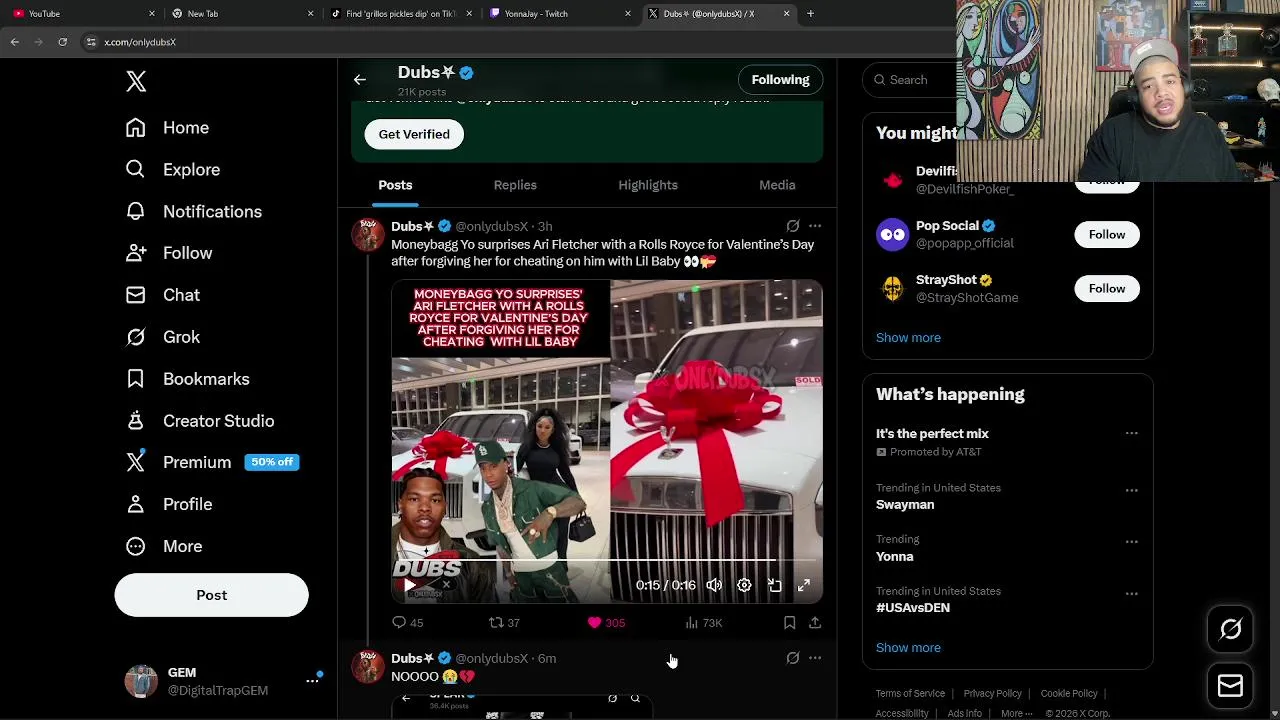Show more under What's happening
Screen dimensions: 1280x720
[x=908, y=648]
